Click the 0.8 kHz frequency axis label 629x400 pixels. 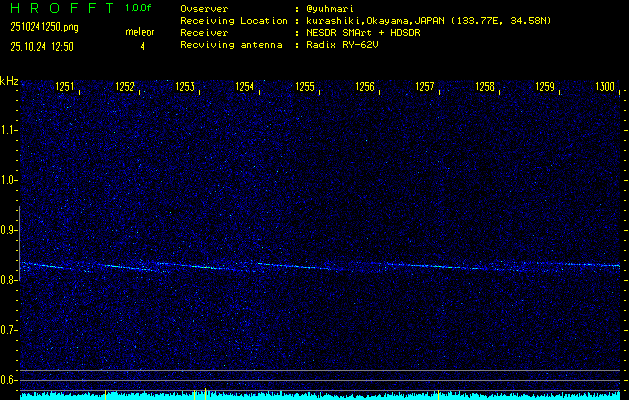coord(9,280)
